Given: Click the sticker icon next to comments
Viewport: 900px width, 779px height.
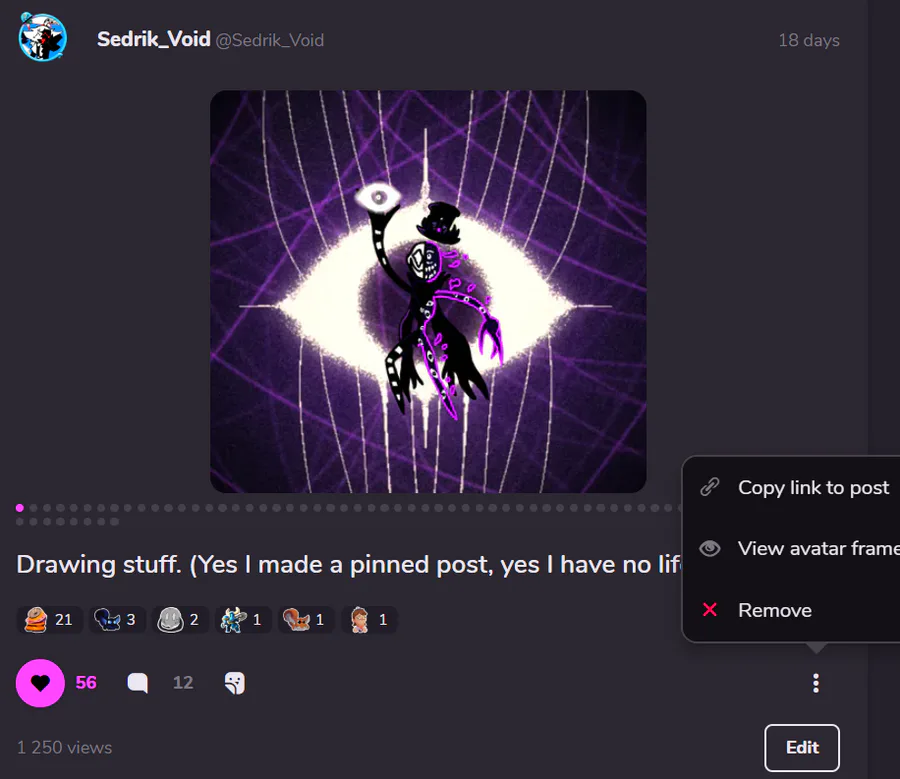Looking at the screenshot, I should click(234, 683).
